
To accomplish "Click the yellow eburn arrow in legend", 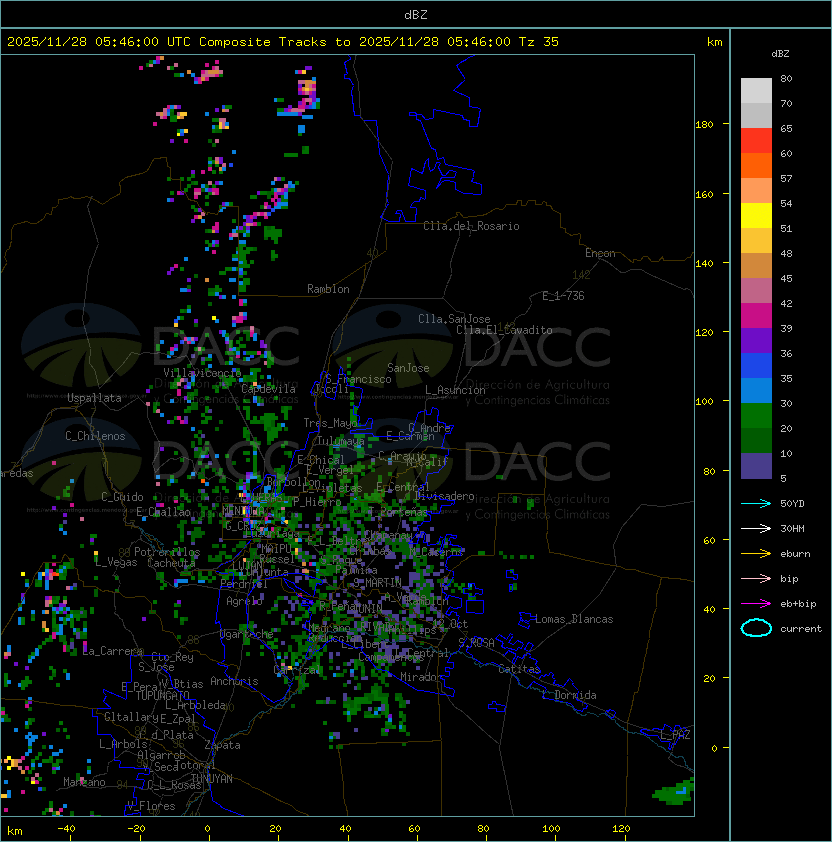I will [756, 554].
